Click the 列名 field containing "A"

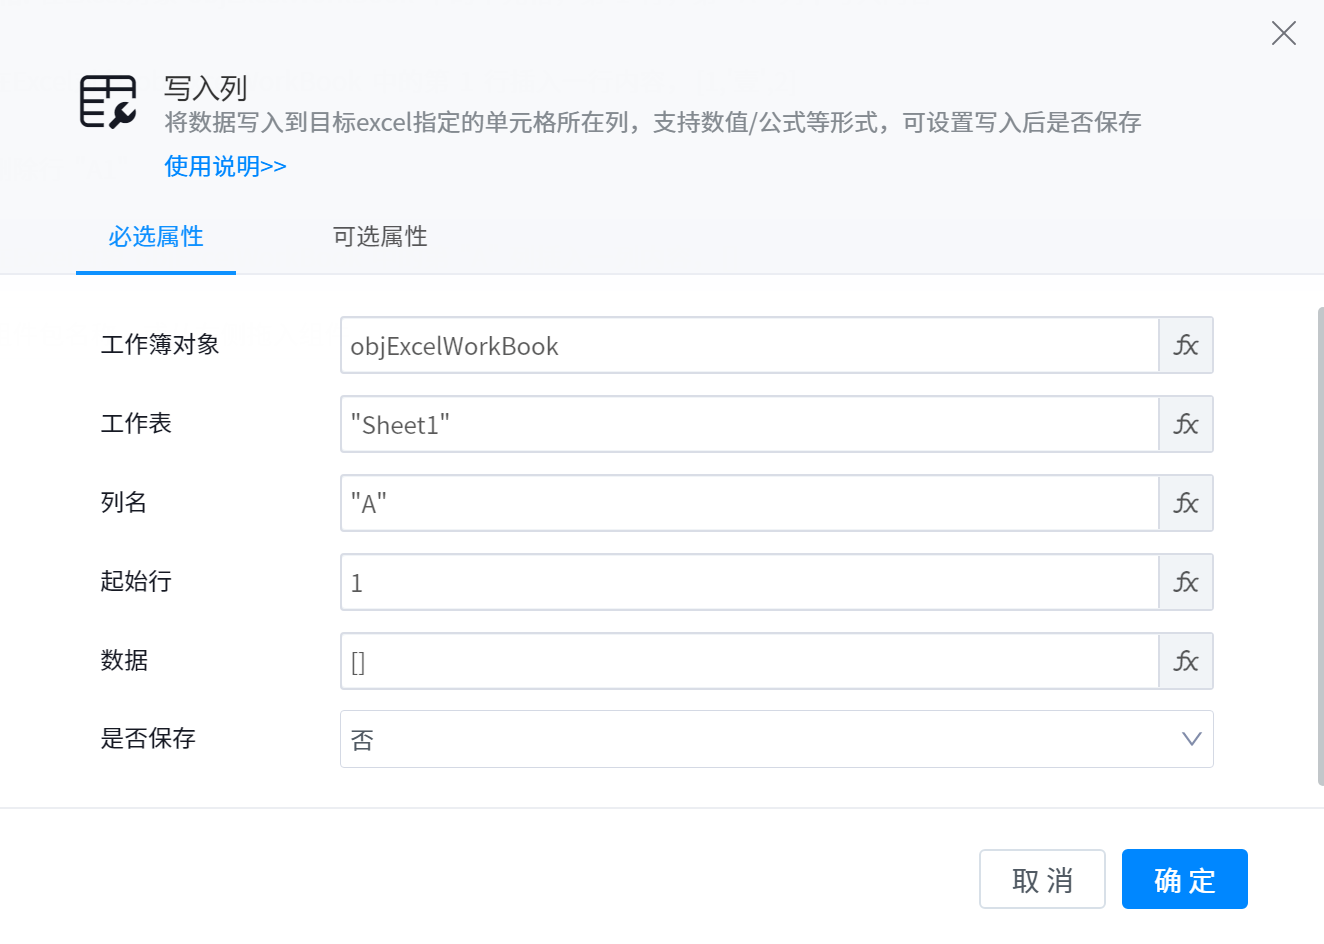click(749, 504)
